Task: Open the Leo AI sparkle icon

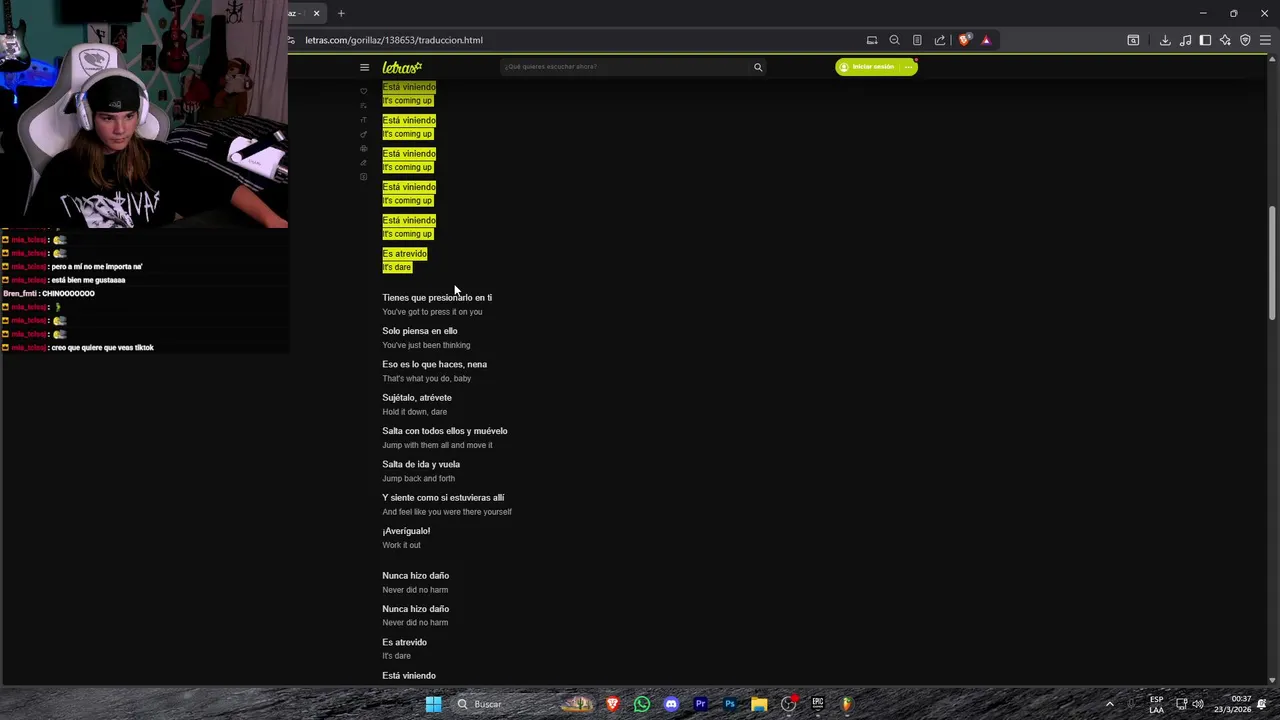Action: click(1225, 40)
